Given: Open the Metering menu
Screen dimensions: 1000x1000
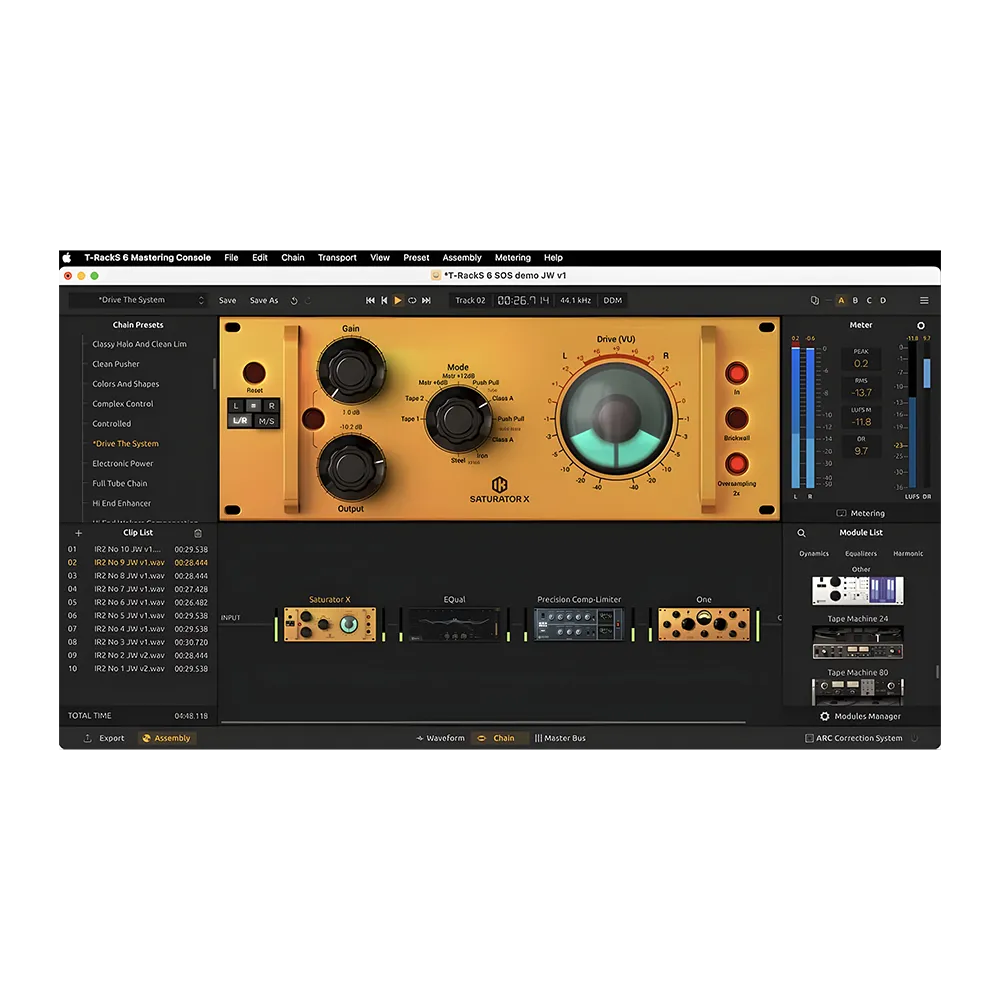Looking at the screenshot, I should click(513, 258).
